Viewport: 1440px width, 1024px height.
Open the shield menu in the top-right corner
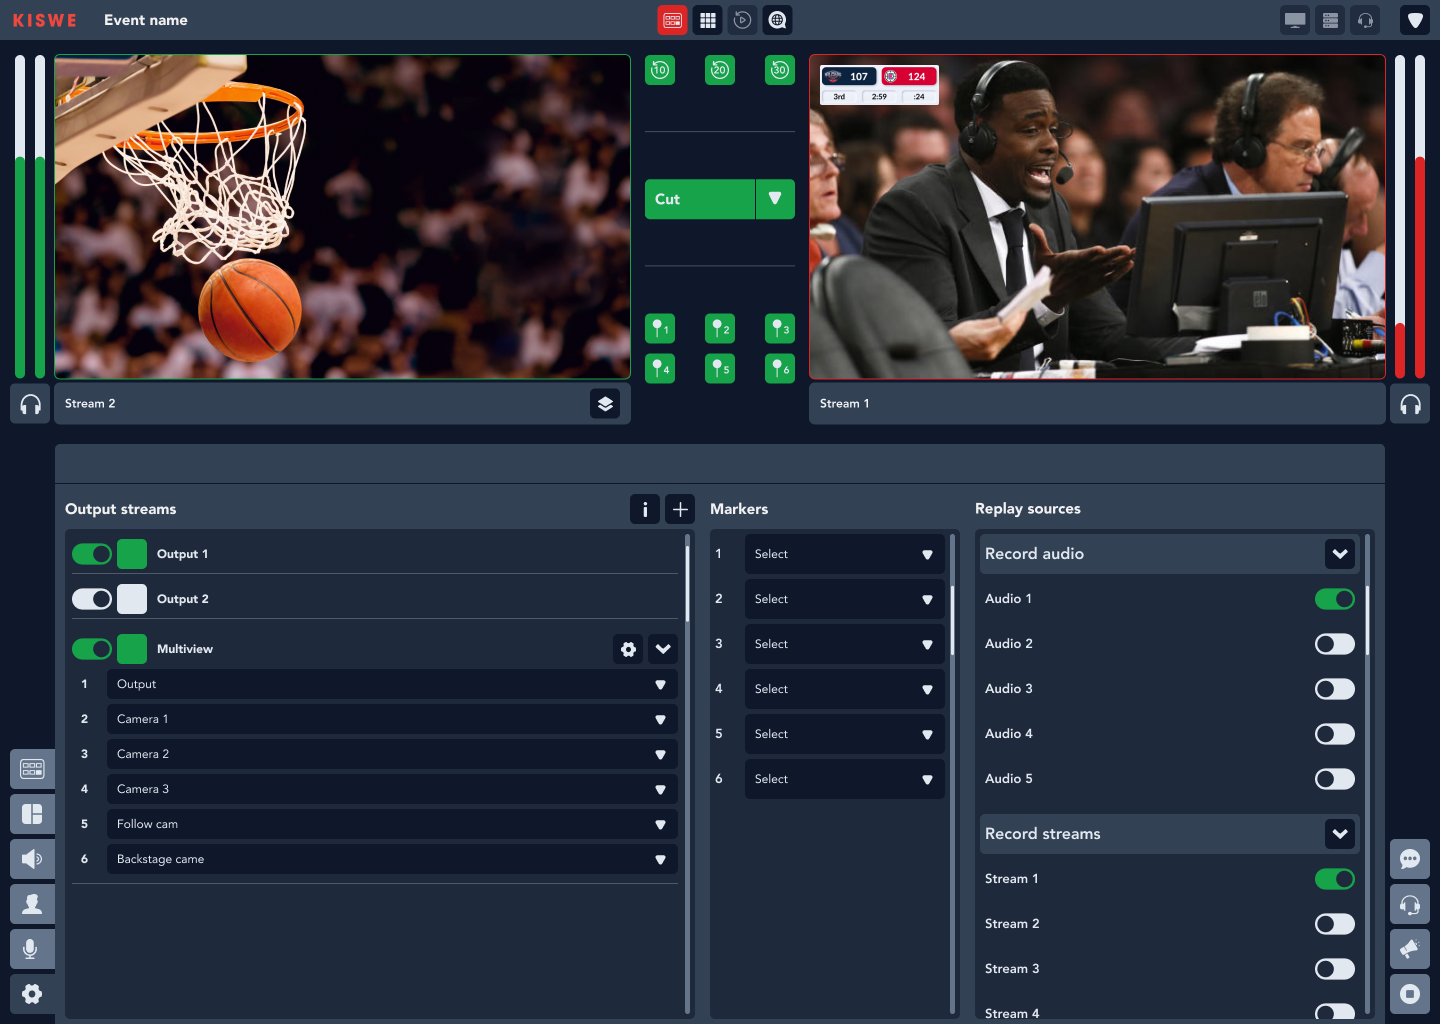click(x=1415, y=20)
